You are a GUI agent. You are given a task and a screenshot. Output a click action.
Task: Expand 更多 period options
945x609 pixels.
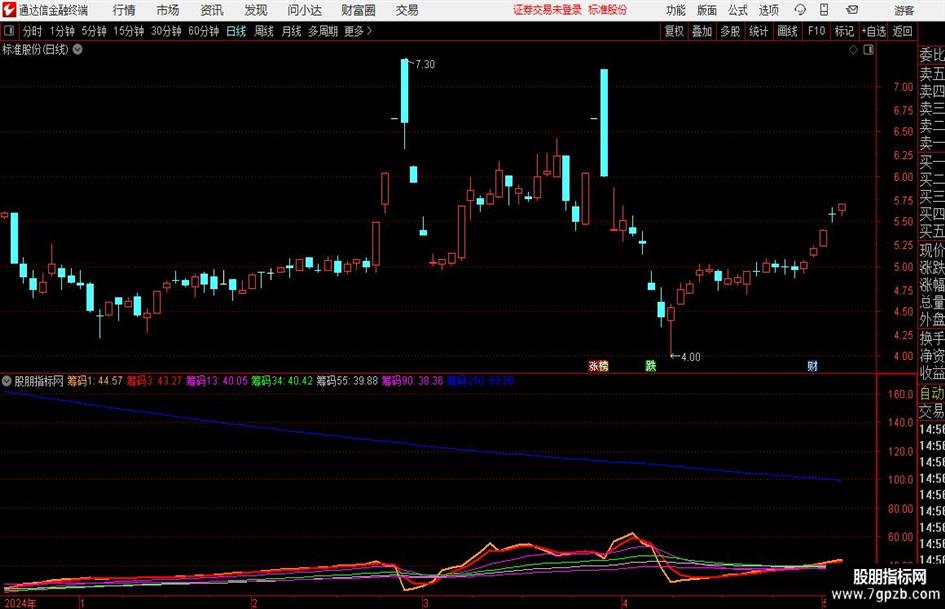tap(358, 31)
